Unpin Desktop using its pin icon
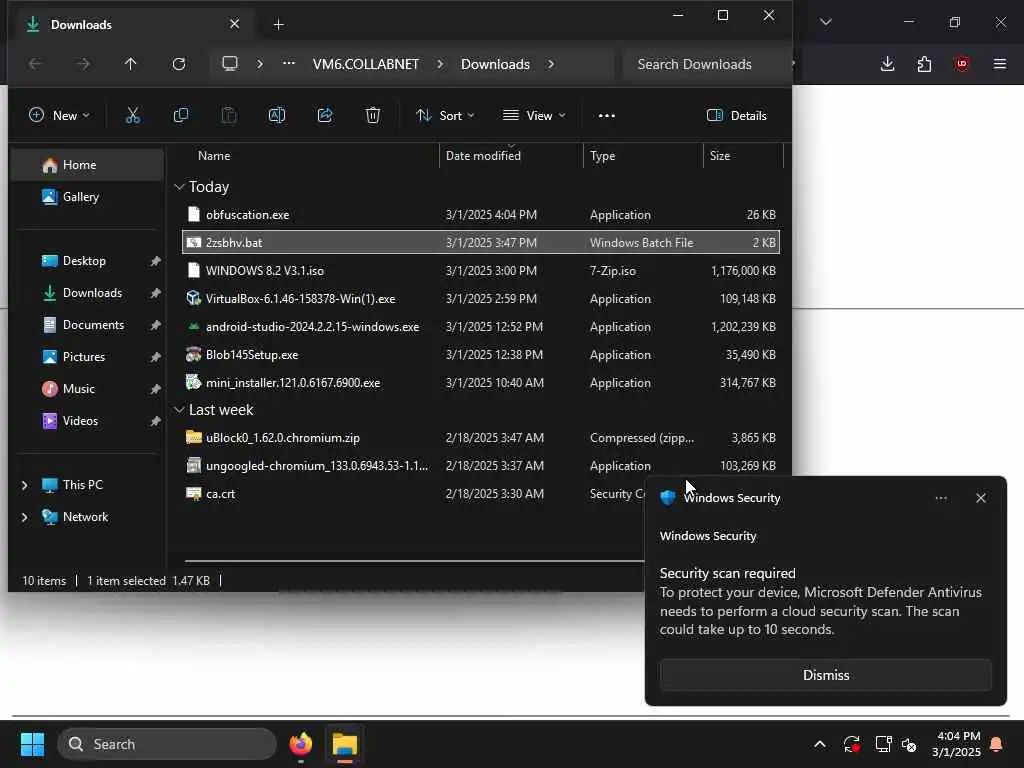Image resolution: width=1024 pixels, height=768 pixels. pyautogui.click(x=155, y=261)
